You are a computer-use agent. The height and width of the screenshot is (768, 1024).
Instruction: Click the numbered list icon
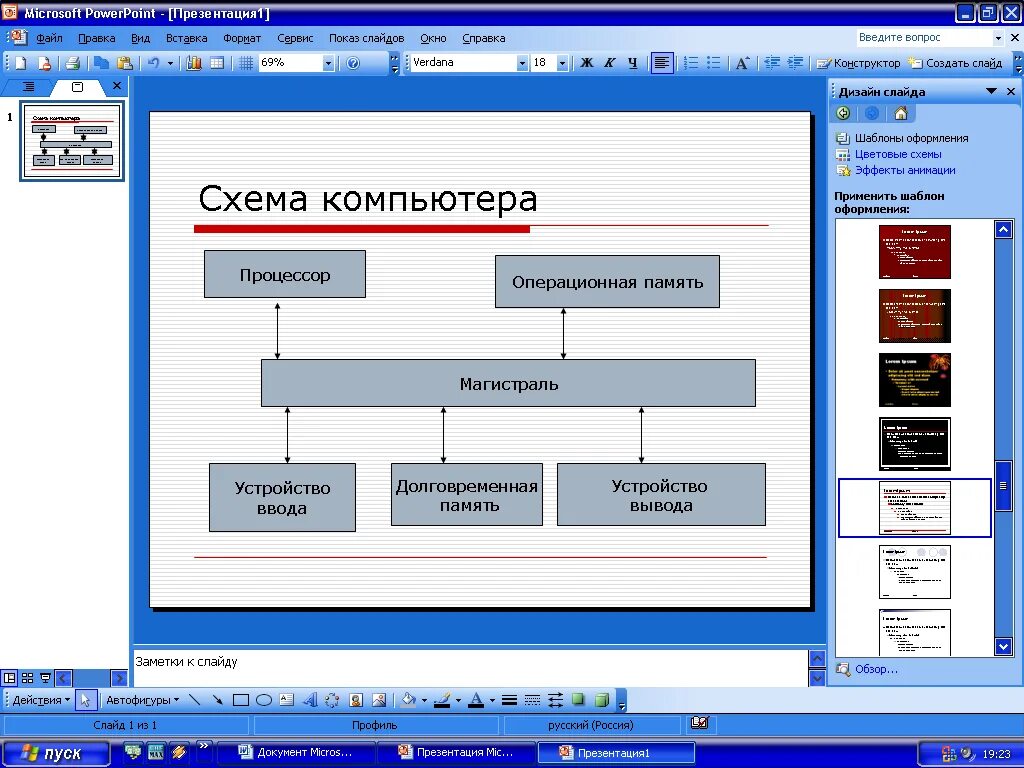click(x=691, y=63)
